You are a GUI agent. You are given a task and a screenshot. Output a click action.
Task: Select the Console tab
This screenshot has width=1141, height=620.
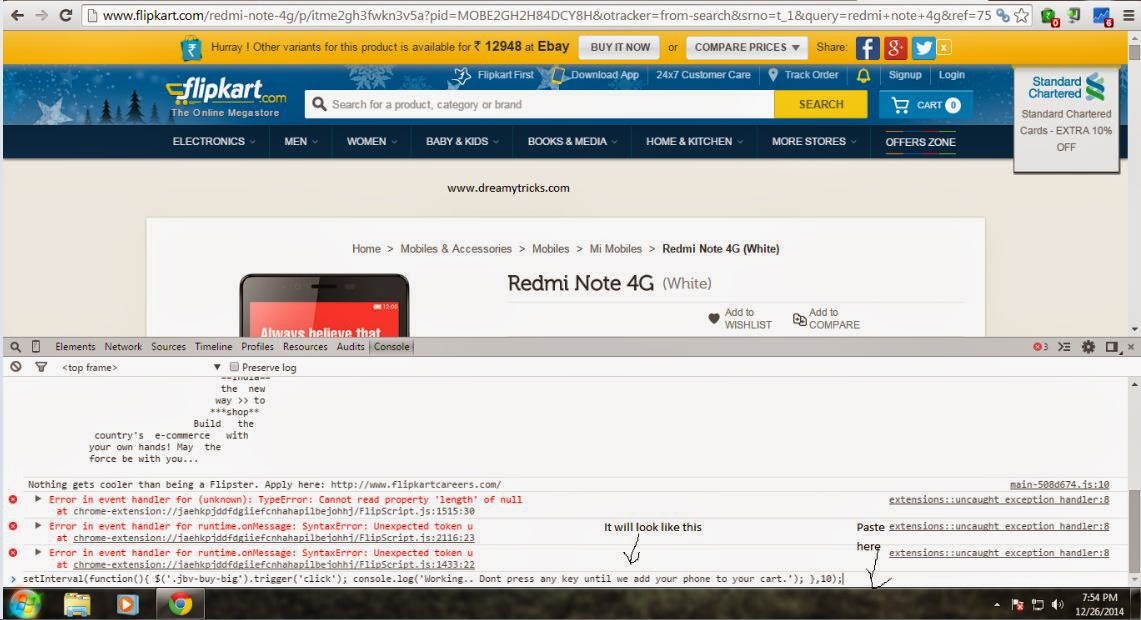pos(391,347)
